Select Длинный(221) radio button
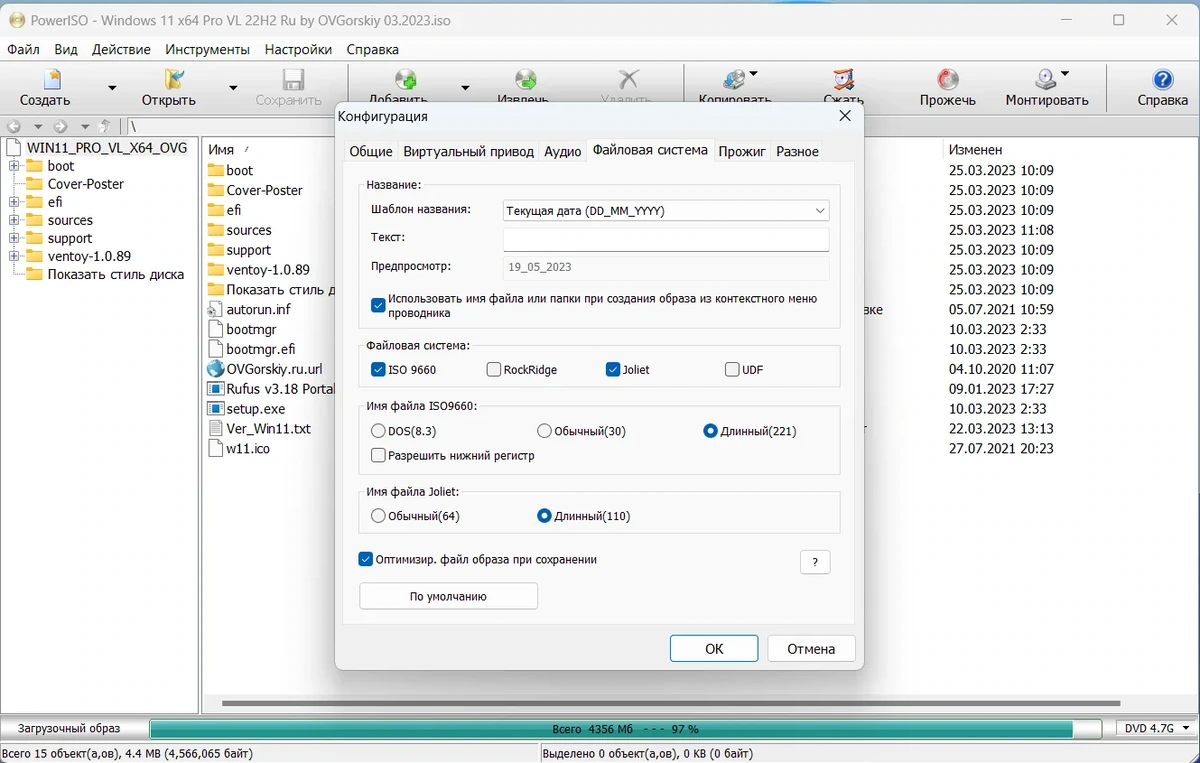Image resolution: width=1200 pixels, height=763 pixels. click(710, 431)
